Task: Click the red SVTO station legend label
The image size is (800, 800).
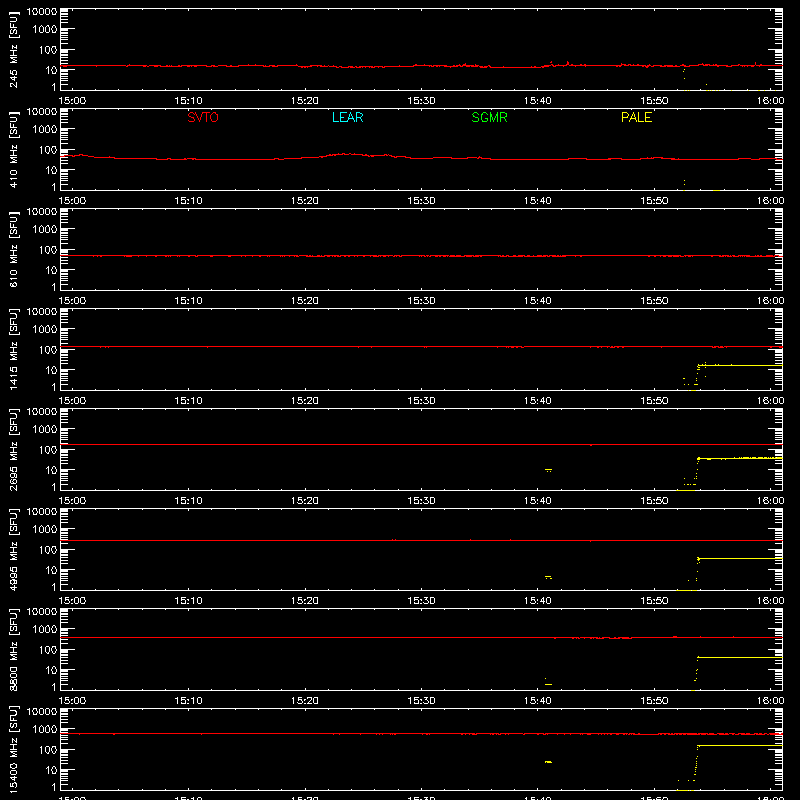Action: coord(203,117)
